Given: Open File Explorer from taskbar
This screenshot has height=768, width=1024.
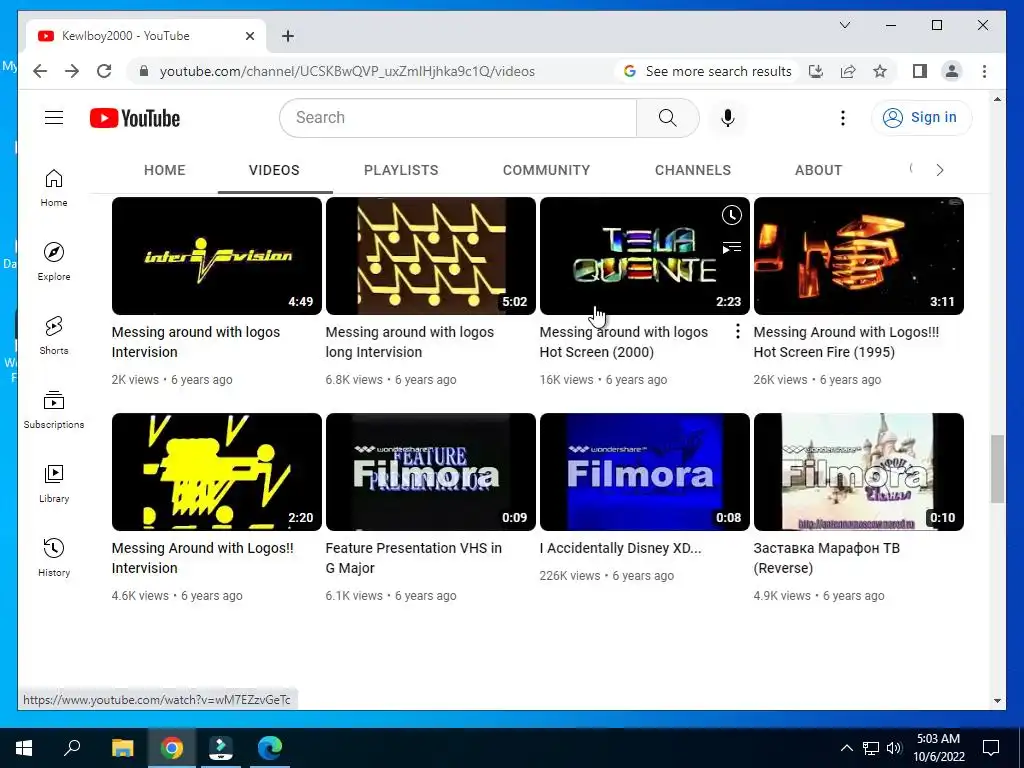Looking at the screenshot, I should coord(122,748).
